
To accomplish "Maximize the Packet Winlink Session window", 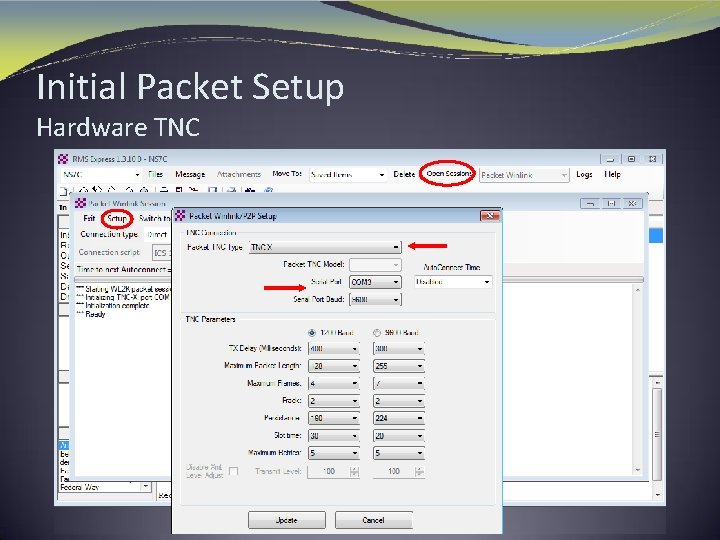I will coord(611,203).
